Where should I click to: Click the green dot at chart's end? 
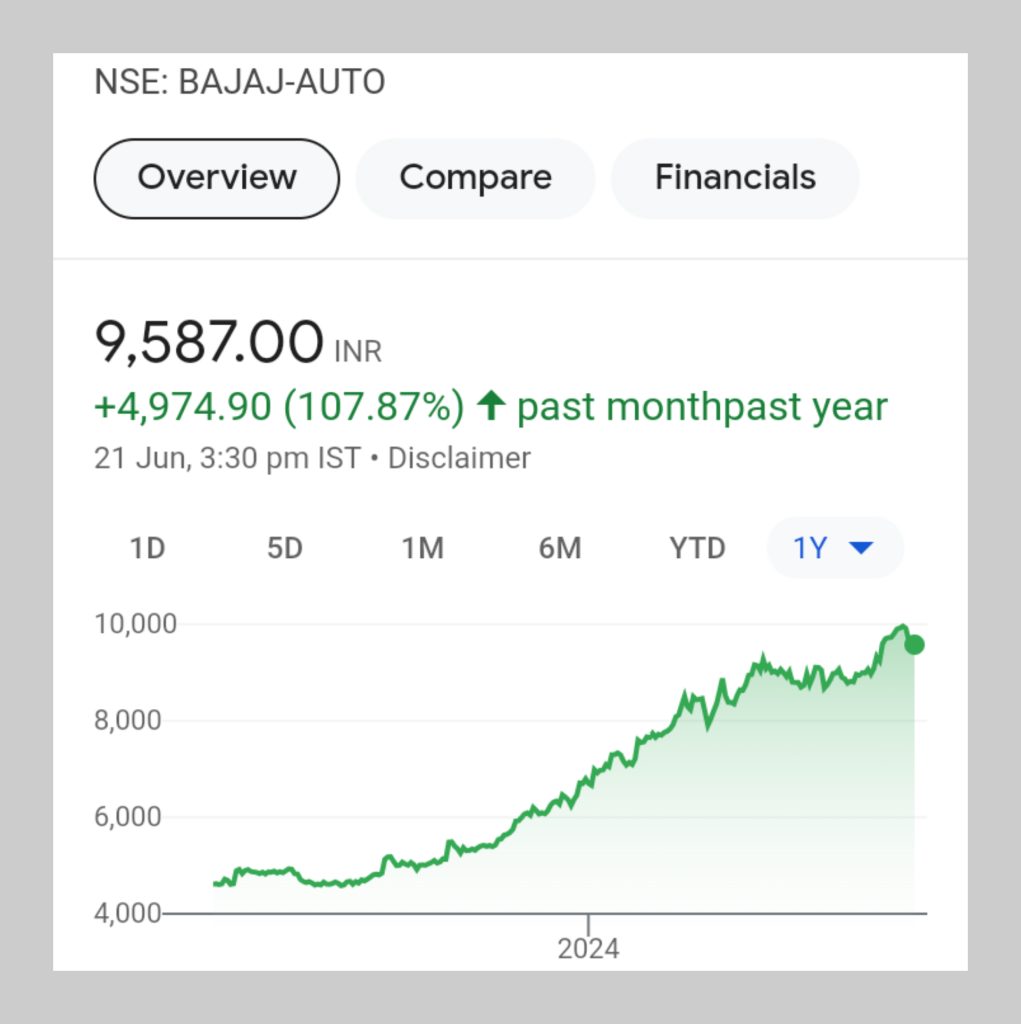tap(914, 645)
